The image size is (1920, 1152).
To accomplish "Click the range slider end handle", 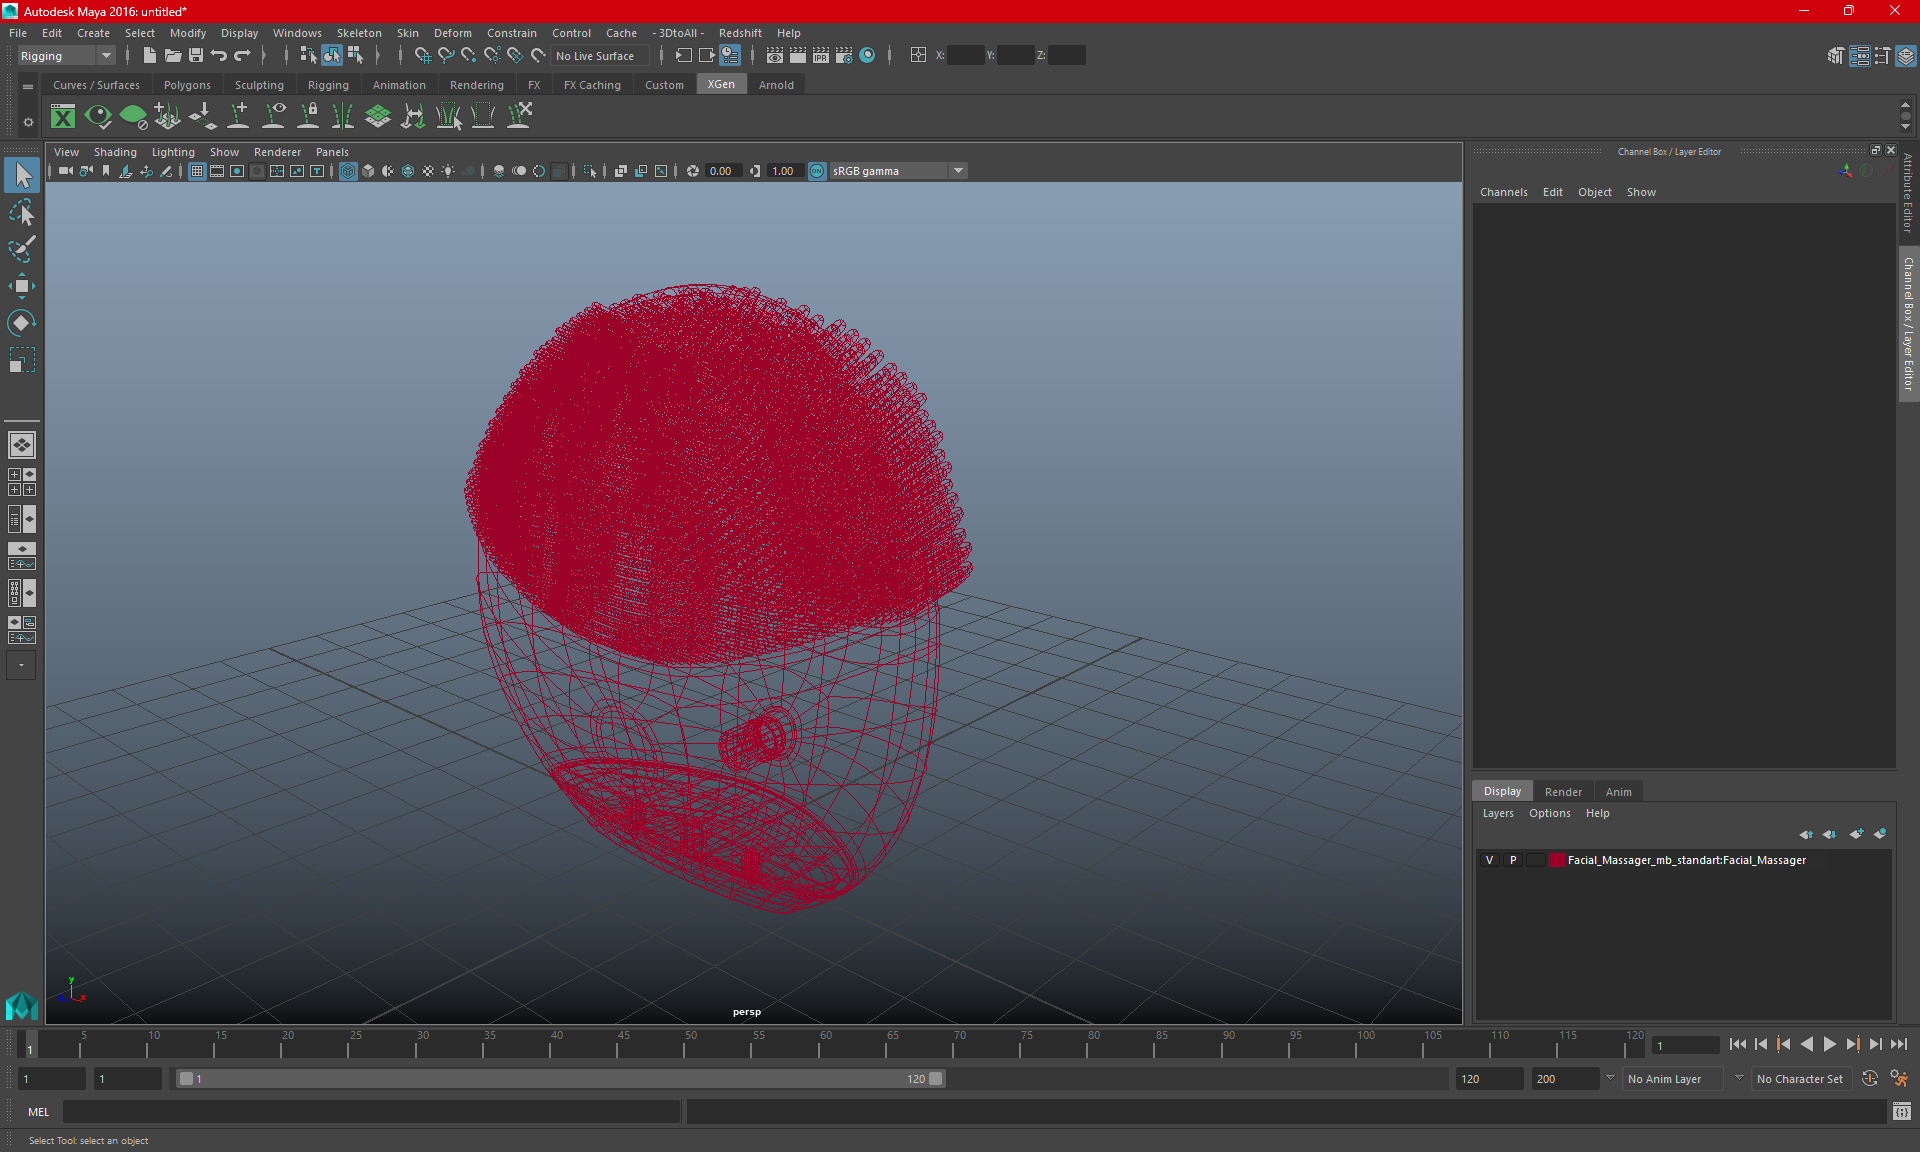I will (936, 1079).
